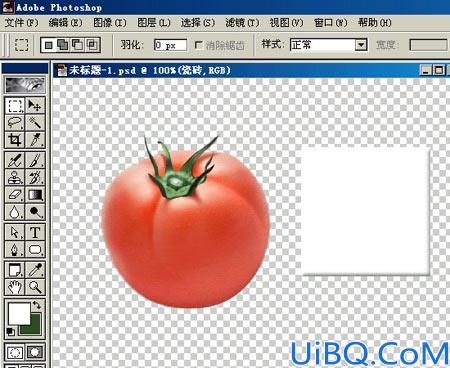This screenshot has height=368, width=450.
Task: Choose Intersect with Selection mode
Action: click(92, 45)
